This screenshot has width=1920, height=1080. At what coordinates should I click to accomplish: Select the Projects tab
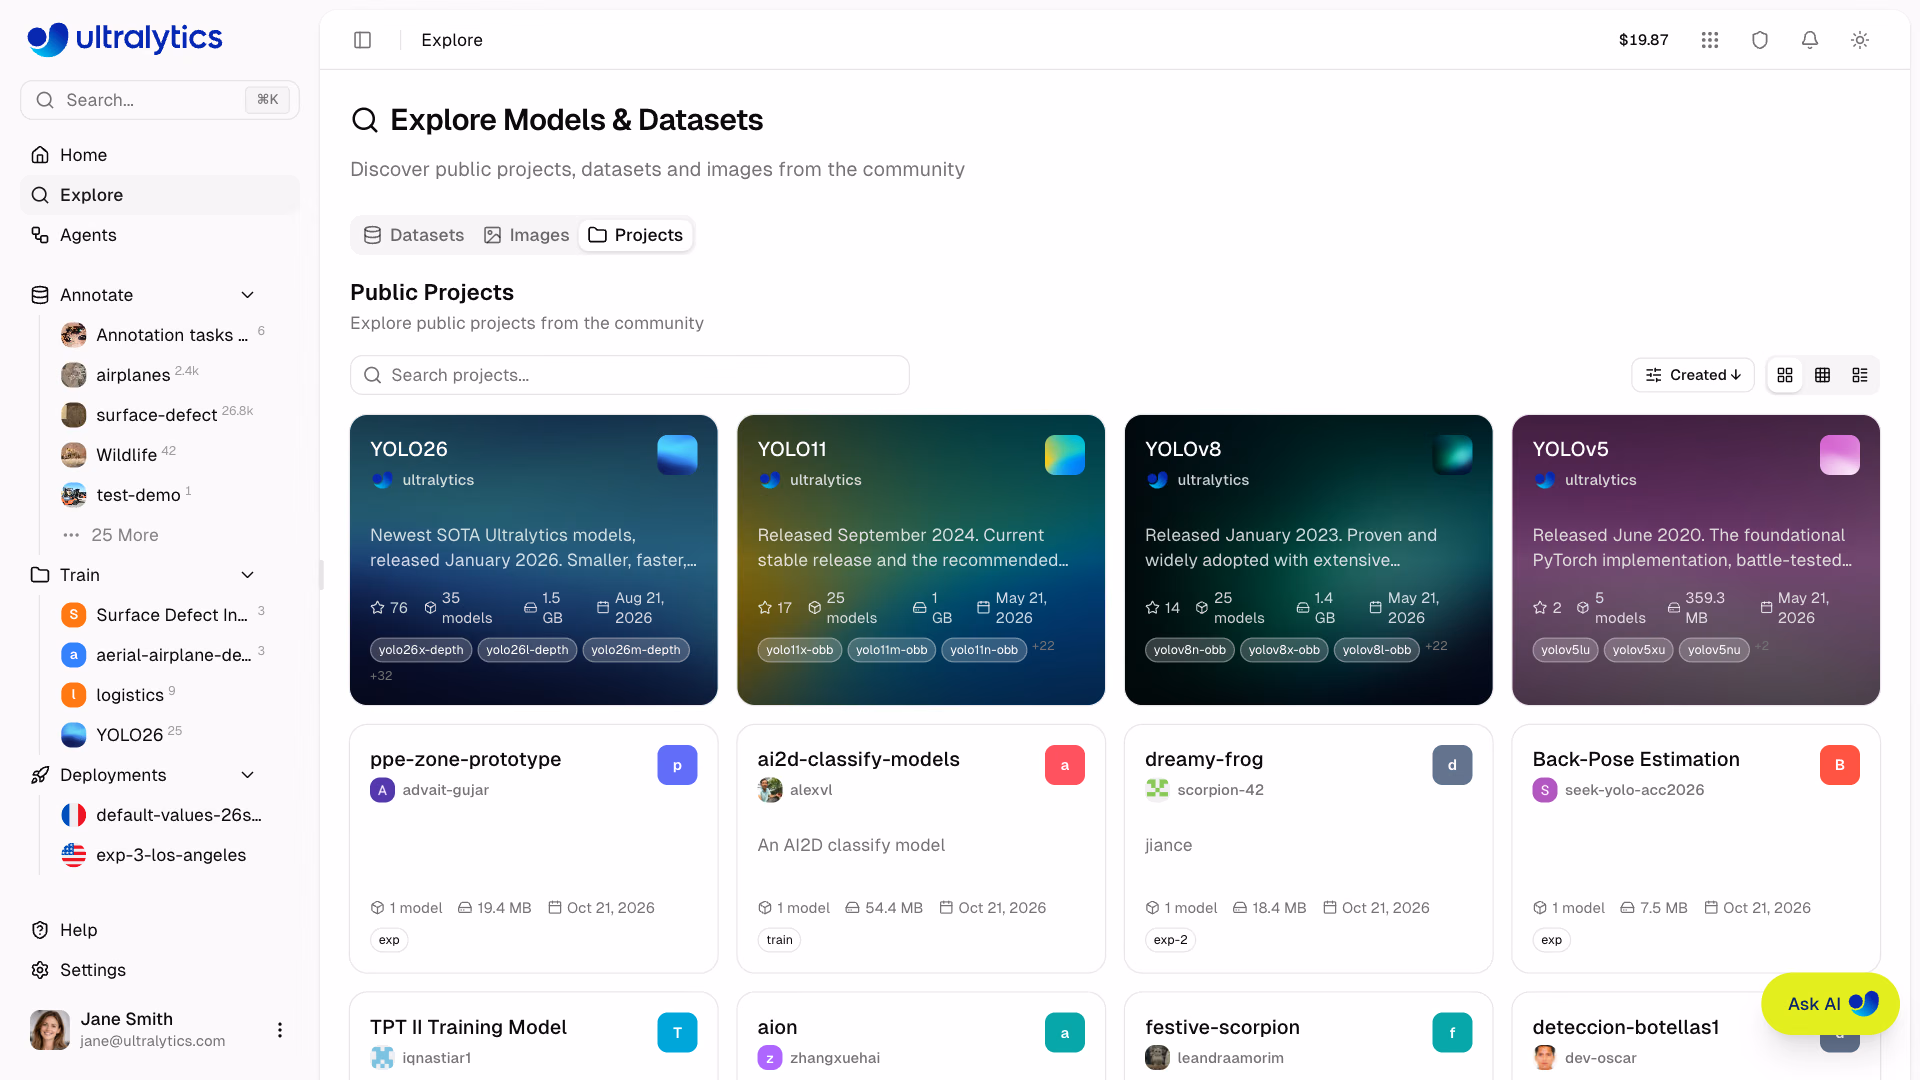pos(636,235)
